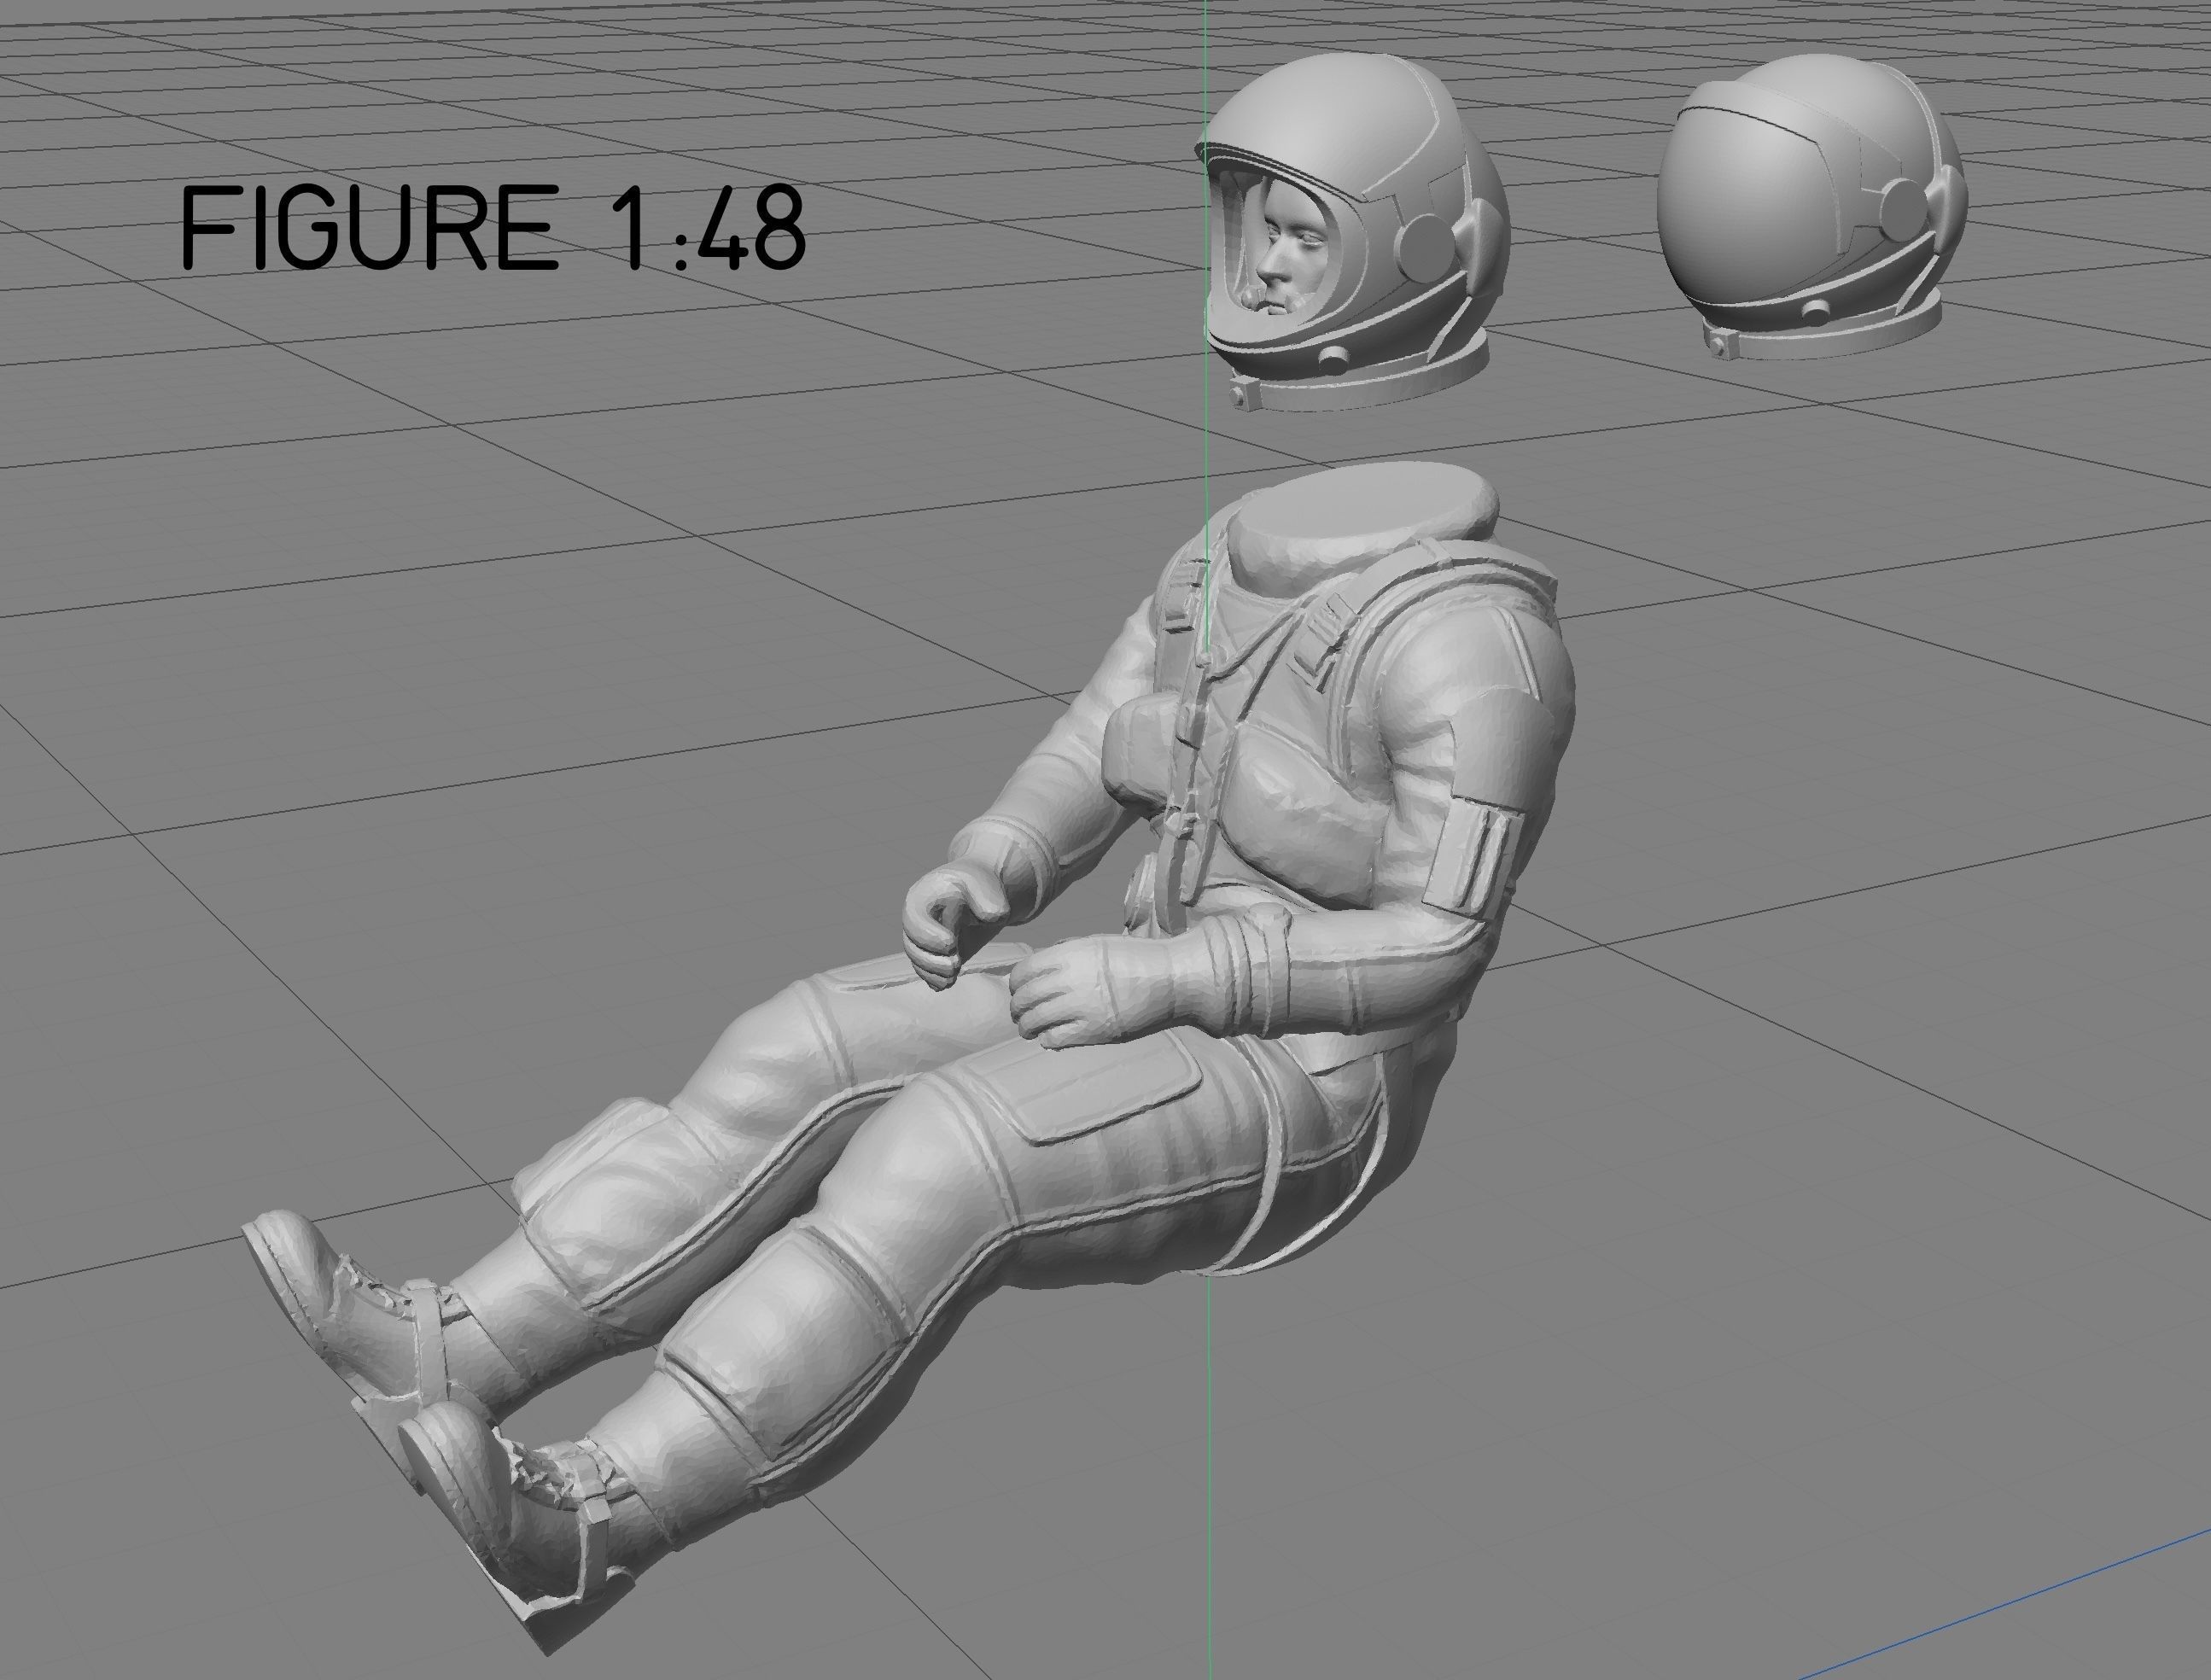Click the 'FIGURE 1:48' text label
This screenshot has height=1680, width=2211.
click(493, 228)
